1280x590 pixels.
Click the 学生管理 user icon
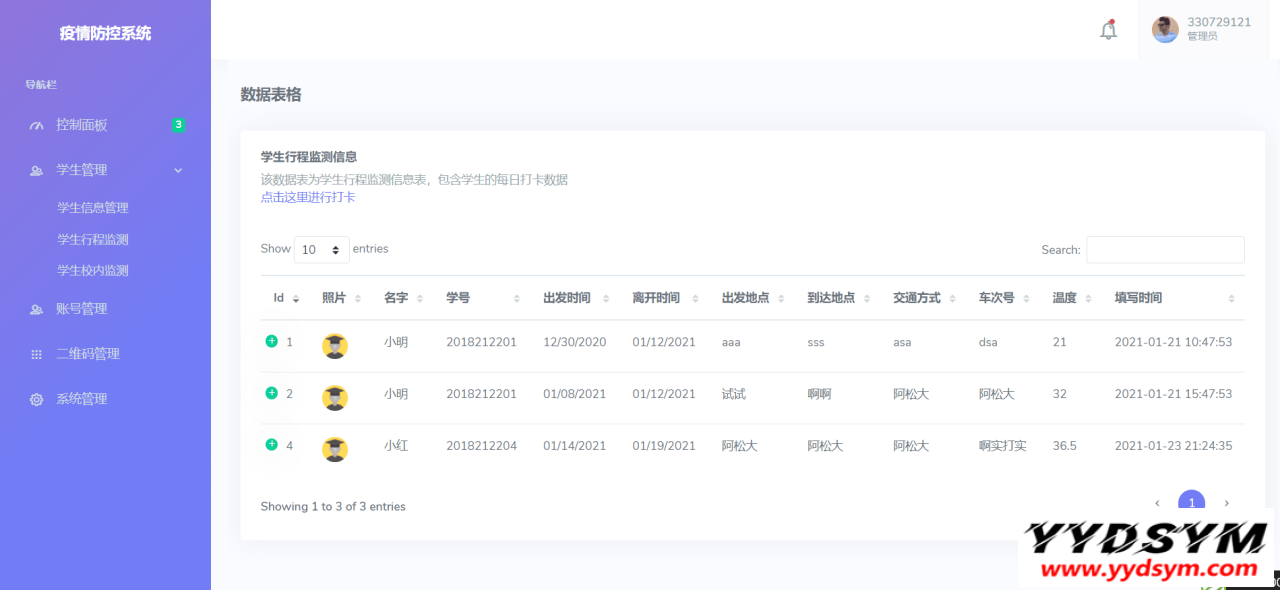pyautogui.click(x=37, y=169)
